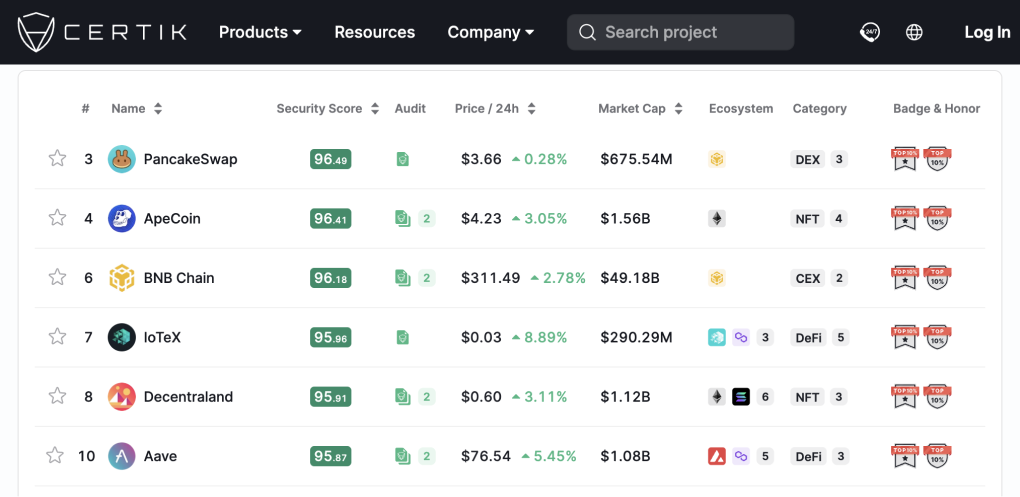Click ApeCoin's Ethereum ecosystem icon
Screen dimensions: 1020x497
point(717,218)
